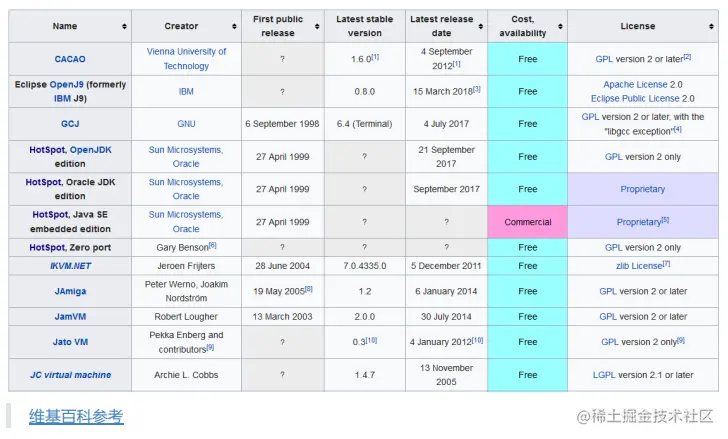
Task: Select '2.0.0' version in JamVM row
Action: click(x=364, y=316)
